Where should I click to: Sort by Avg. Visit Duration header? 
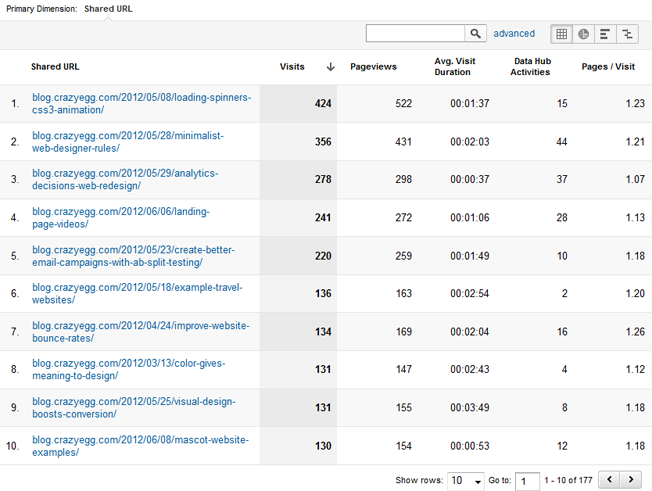coord(454,67)
